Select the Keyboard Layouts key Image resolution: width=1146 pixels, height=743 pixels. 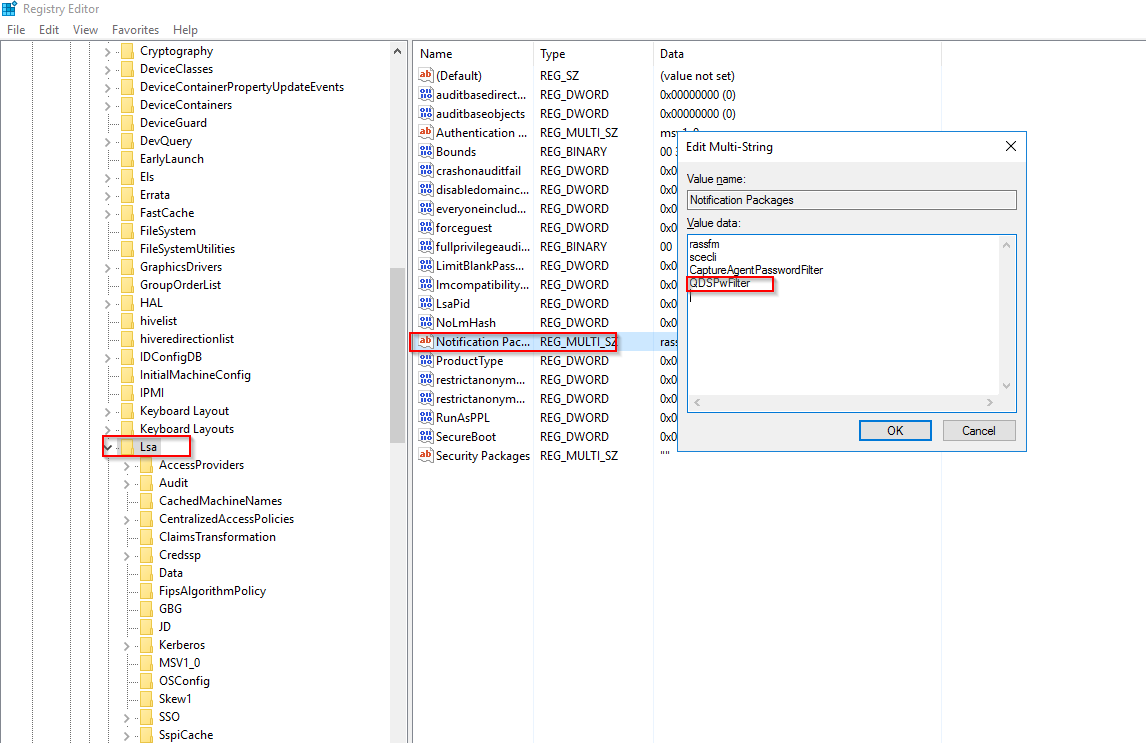[x=186, y=429]
